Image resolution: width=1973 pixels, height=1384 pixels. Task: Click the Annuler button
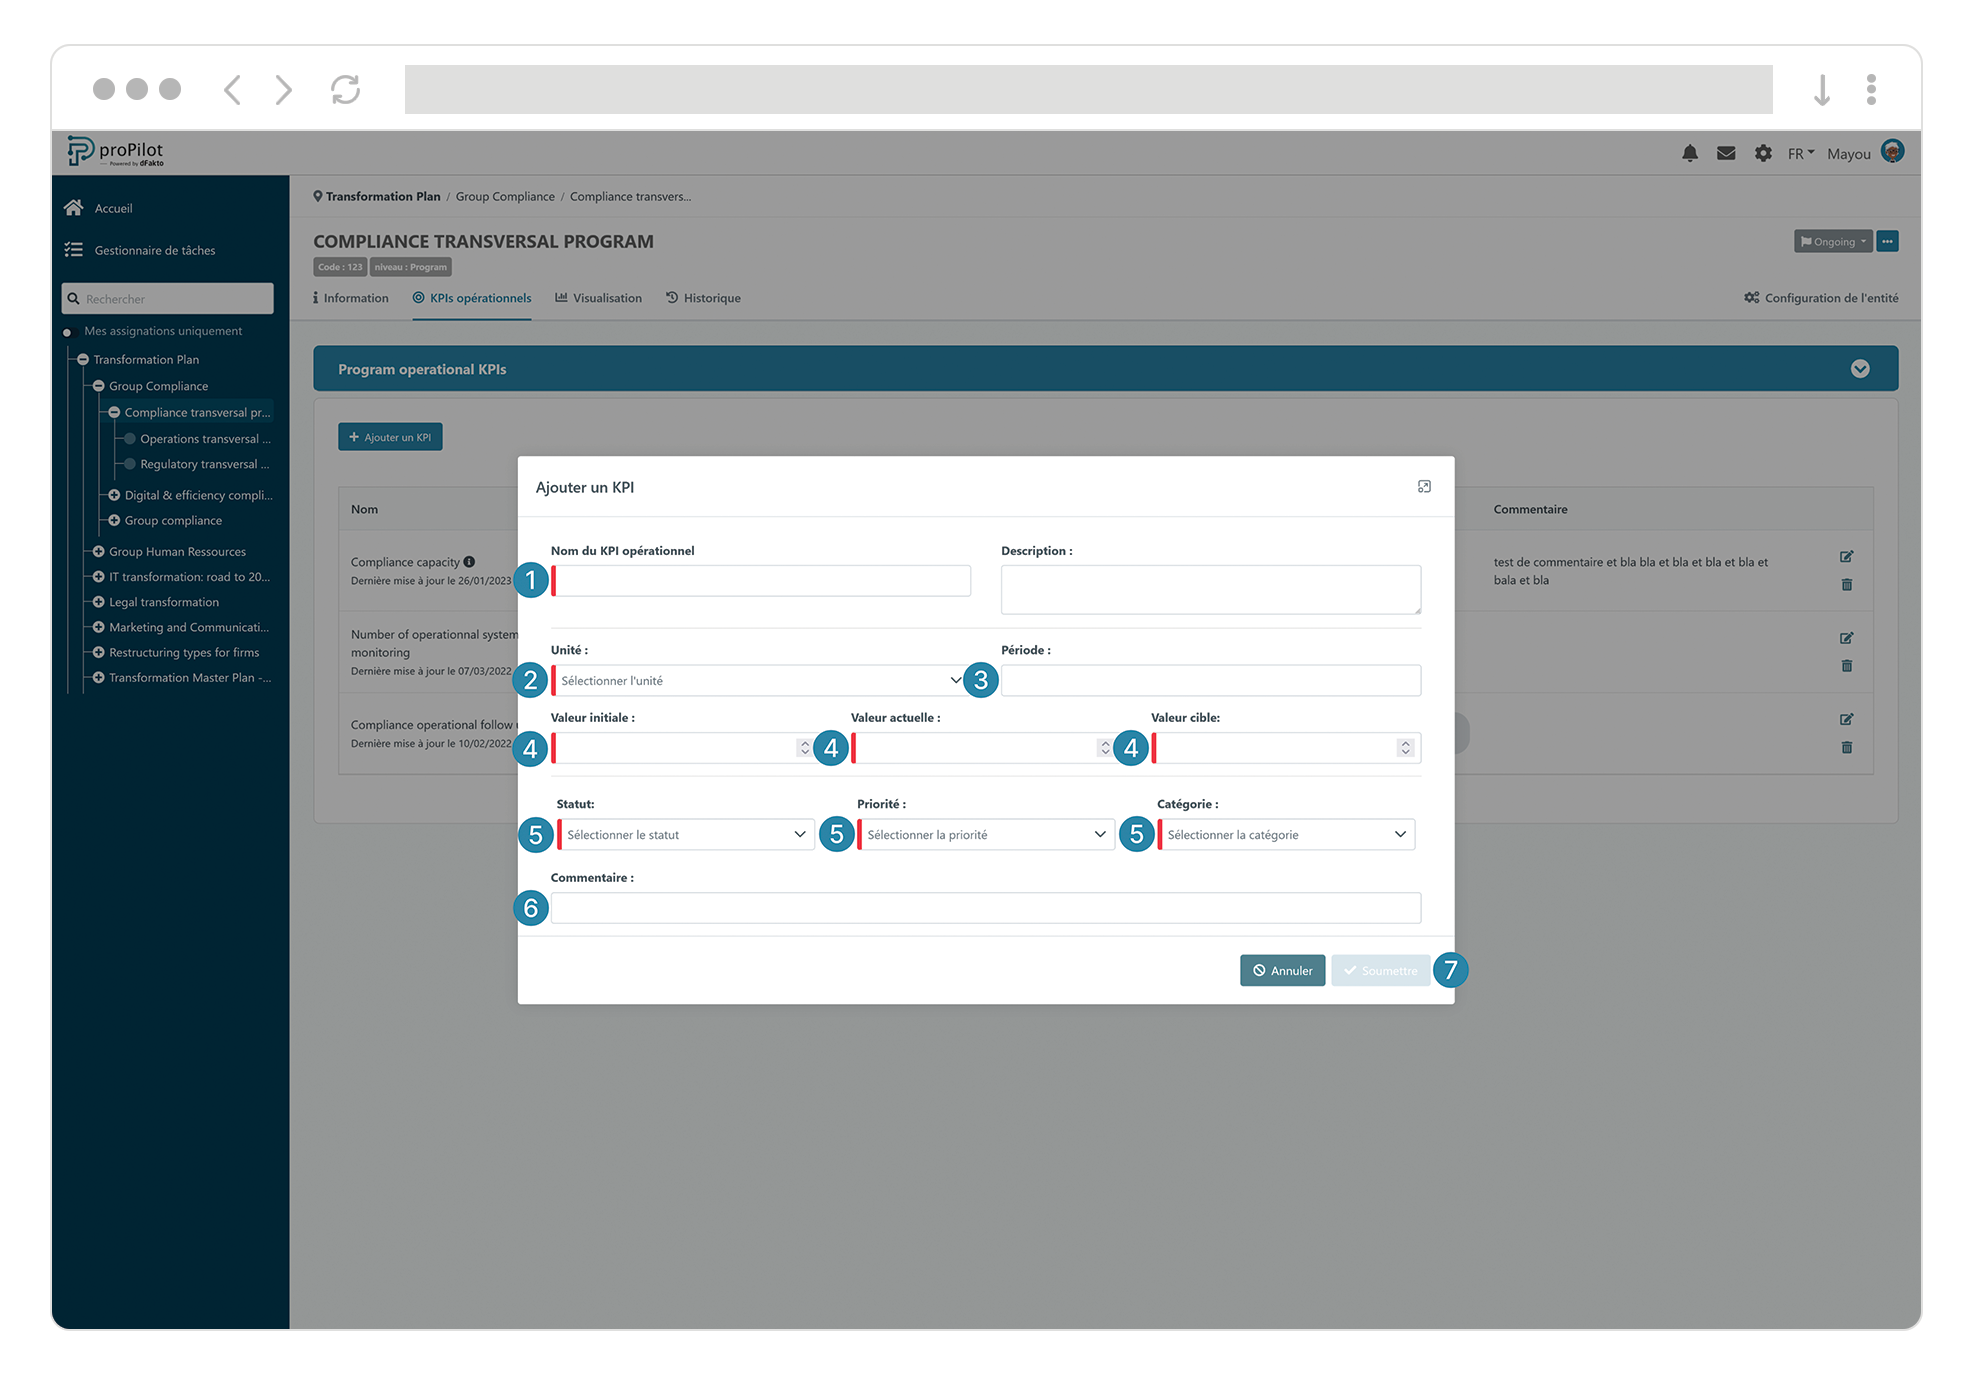click(x=1282, y=970)
